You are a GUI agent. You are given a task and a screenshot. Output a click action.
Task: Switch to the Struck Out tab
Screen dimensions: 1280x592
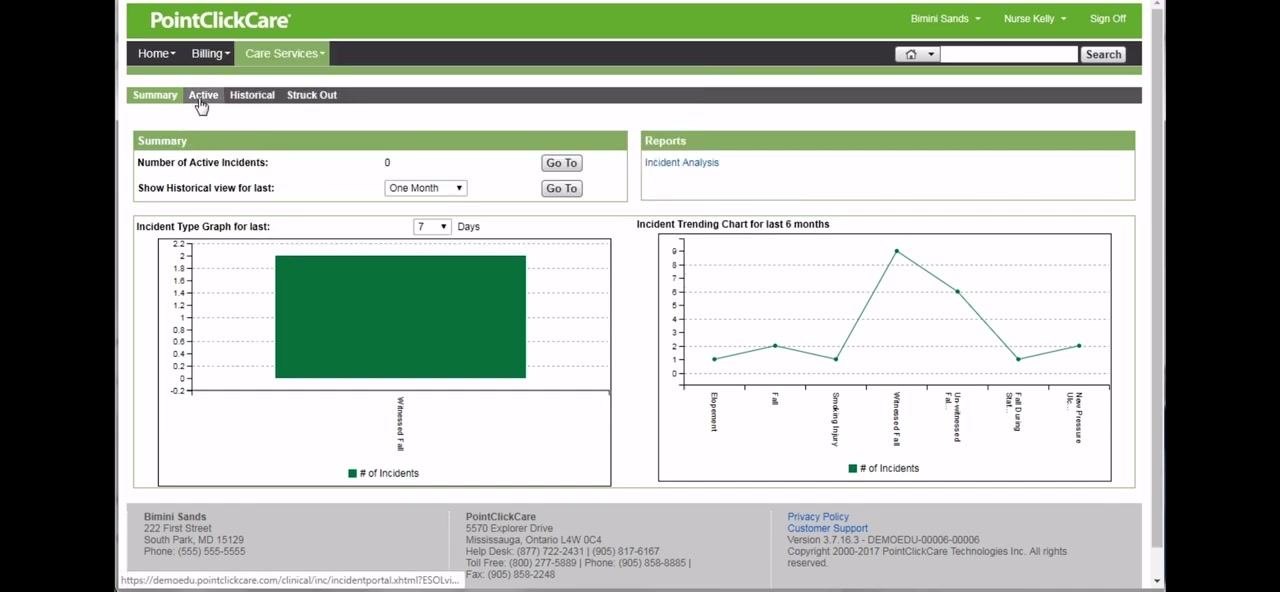click(x=312, y=95)
